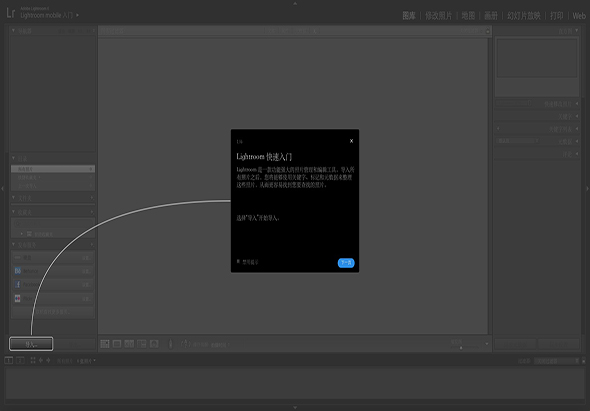590x411 pixels.
Task: Open the Quick Develop saved preset dropdown
Action: tap(514, 103)
